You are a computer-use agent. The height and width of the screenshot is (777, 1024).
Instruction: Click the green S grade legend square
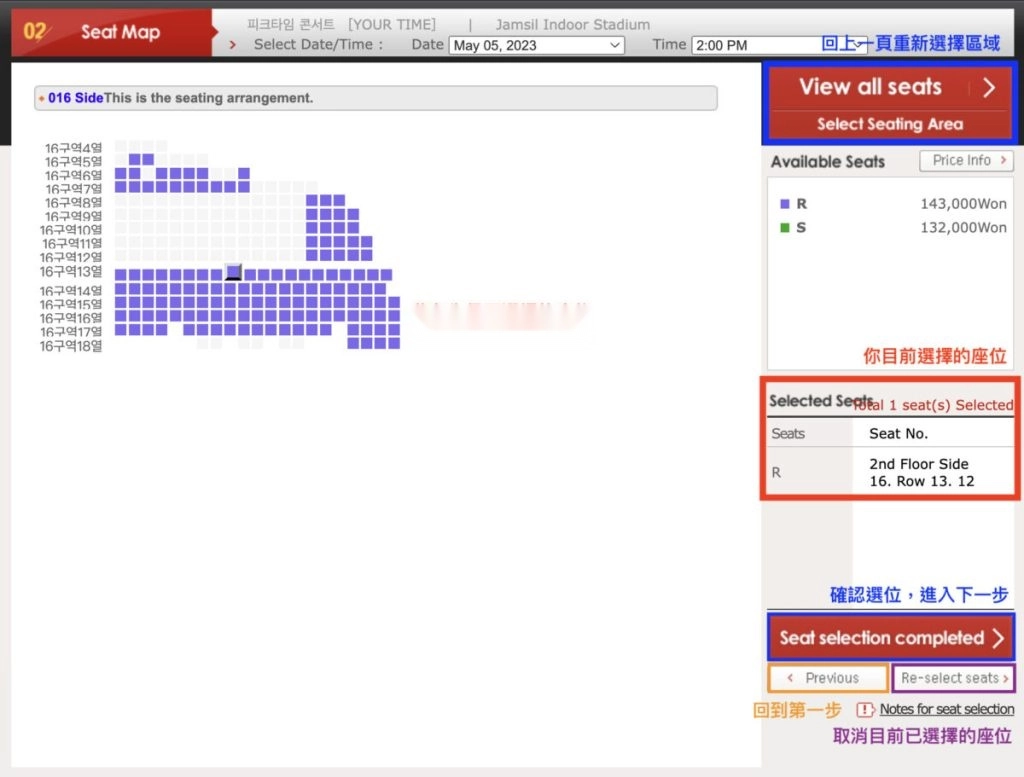click(x=784, y=228)
